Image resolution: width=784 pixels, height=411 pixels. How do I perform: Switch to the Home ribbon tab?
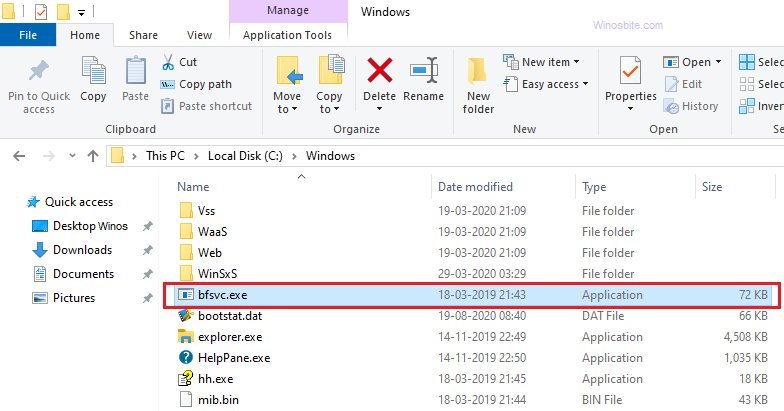[85, 35]
